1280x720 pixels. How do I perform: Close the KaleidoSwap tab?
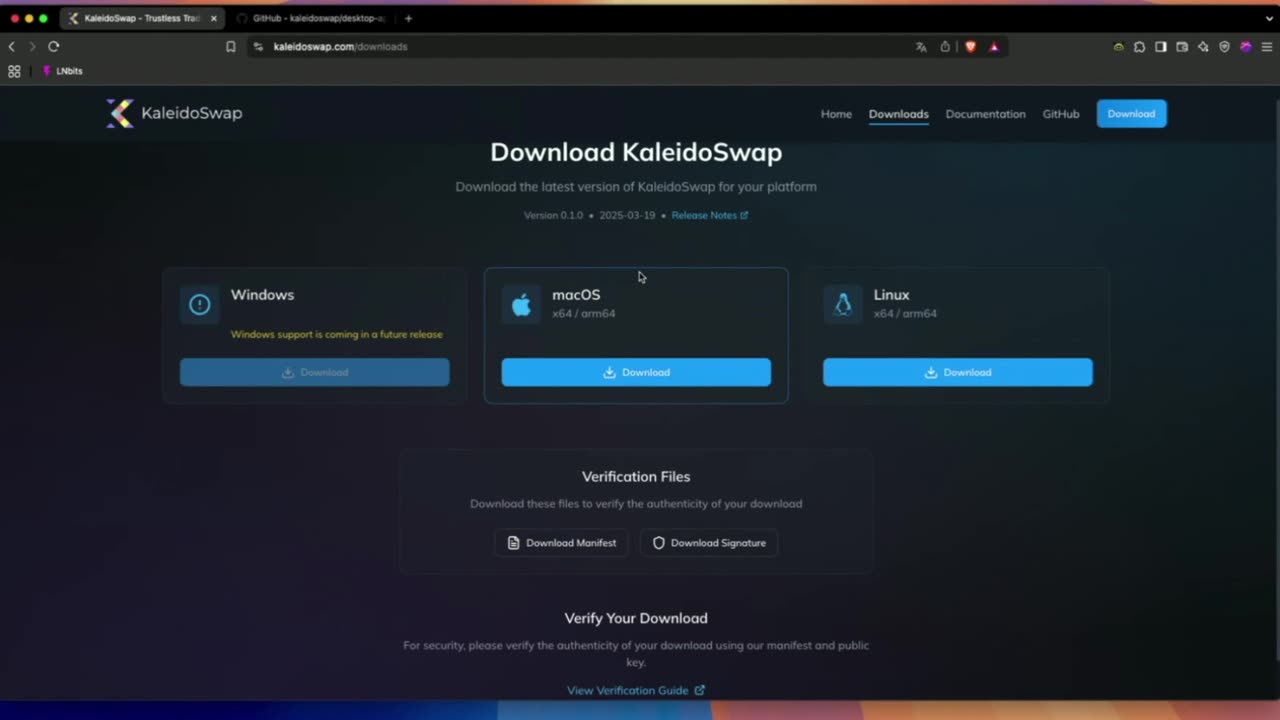pos(213,18)
